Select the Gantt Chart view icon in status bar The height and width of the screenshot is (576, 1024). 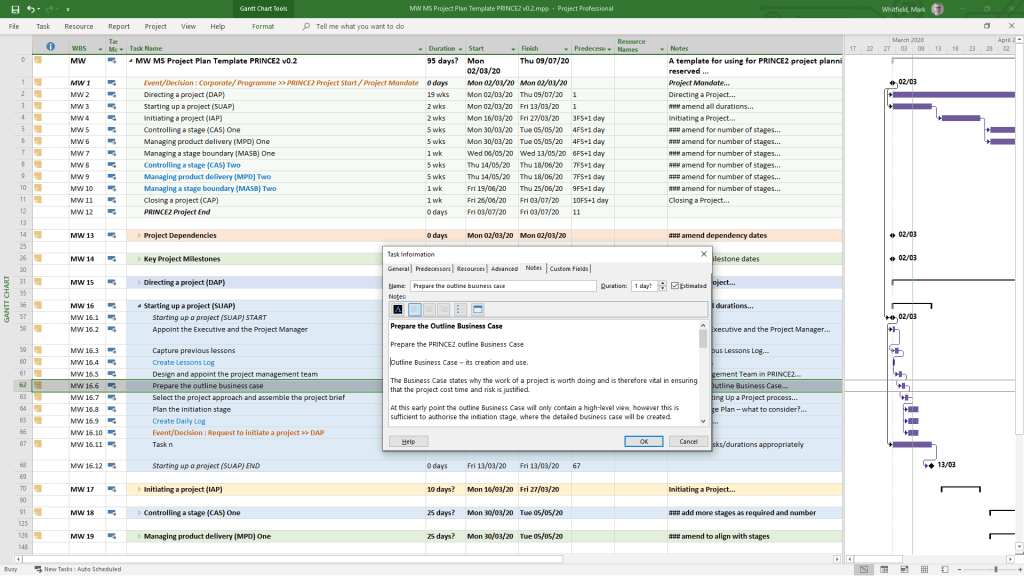[863, 569]
